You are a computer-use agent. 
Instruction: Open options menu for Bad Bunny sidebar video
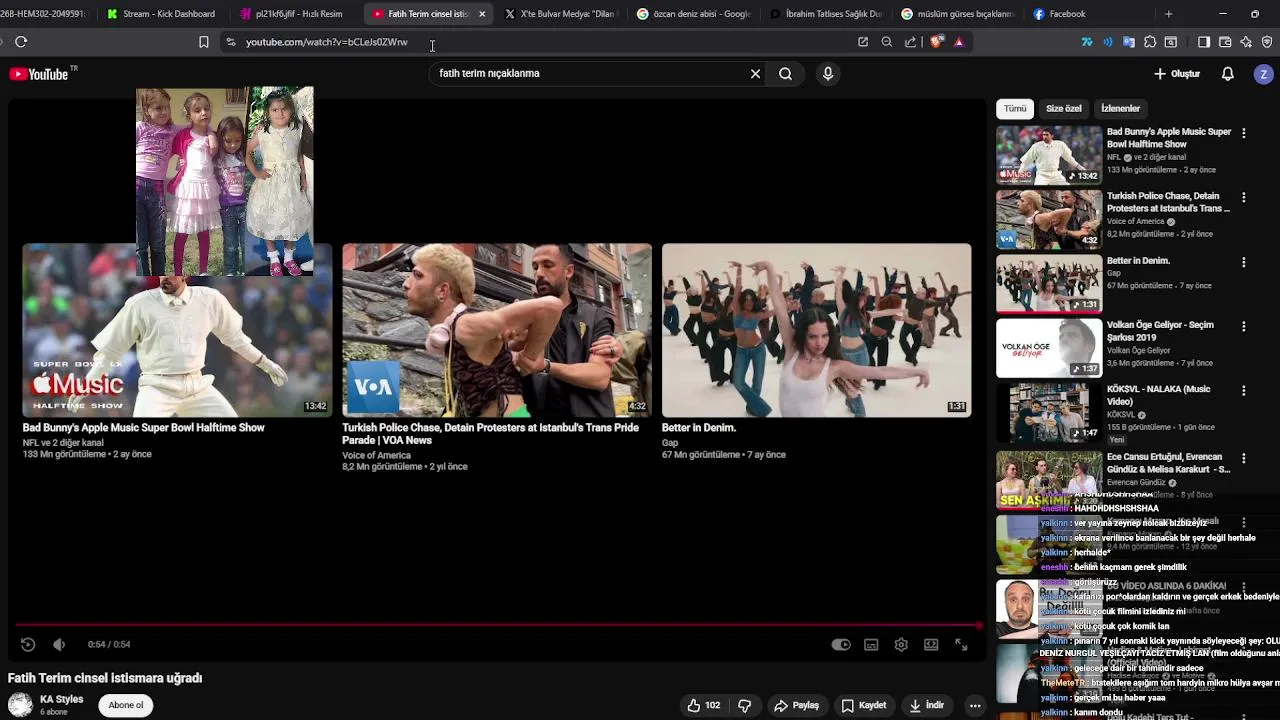tap(1244, 133)
